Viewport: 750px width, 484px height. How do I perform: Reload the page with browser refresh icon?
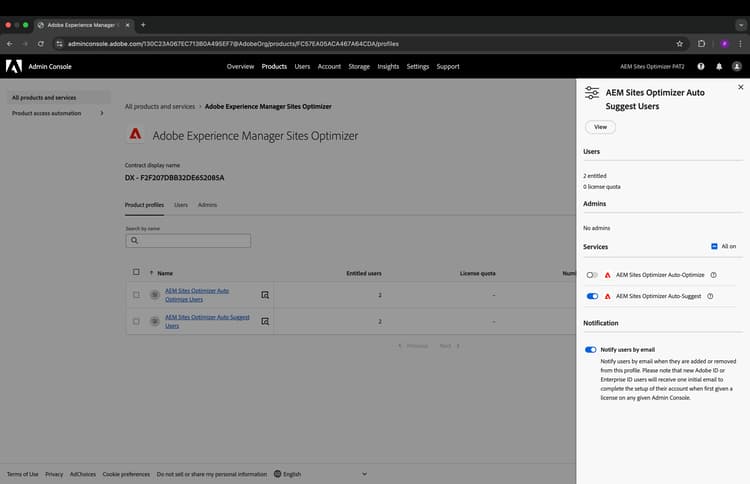point(41,44)
